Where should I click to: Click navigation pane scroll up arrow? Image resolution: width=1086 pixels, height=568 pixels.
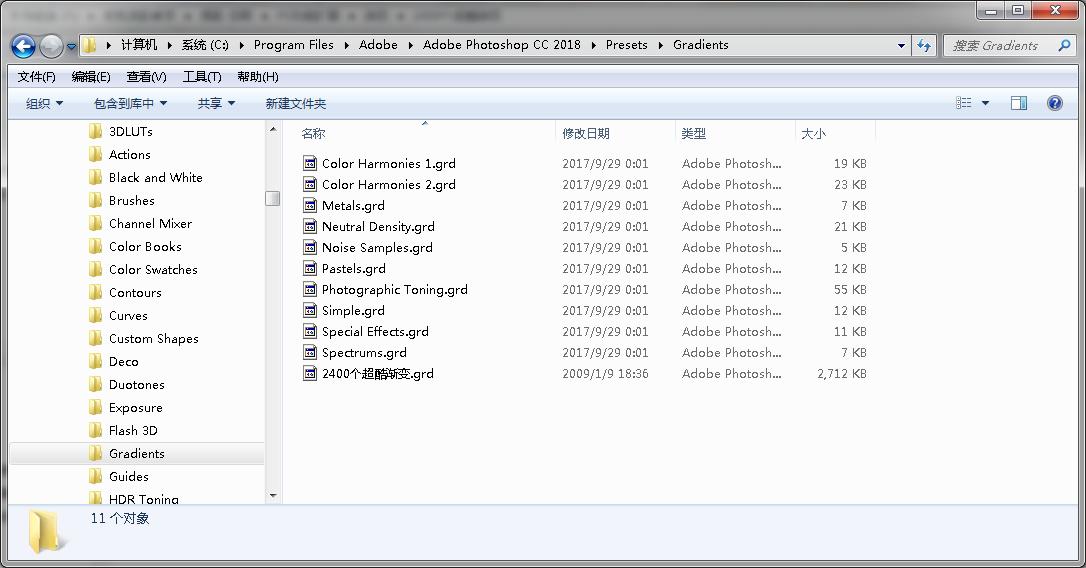coord(273,129)
